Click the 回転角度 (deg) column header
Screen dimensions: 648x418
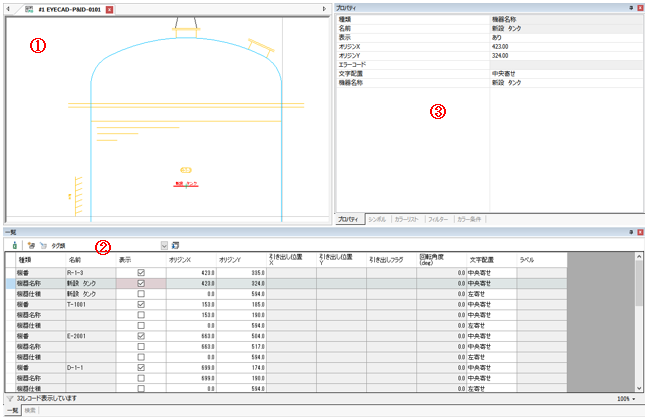tap(441, 260)
